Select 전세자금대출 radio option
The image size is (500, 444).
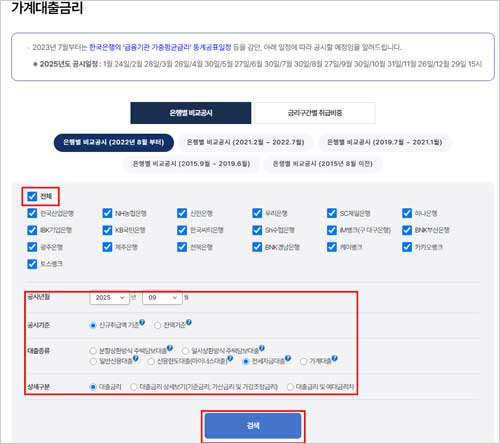[x=246, y=361]
